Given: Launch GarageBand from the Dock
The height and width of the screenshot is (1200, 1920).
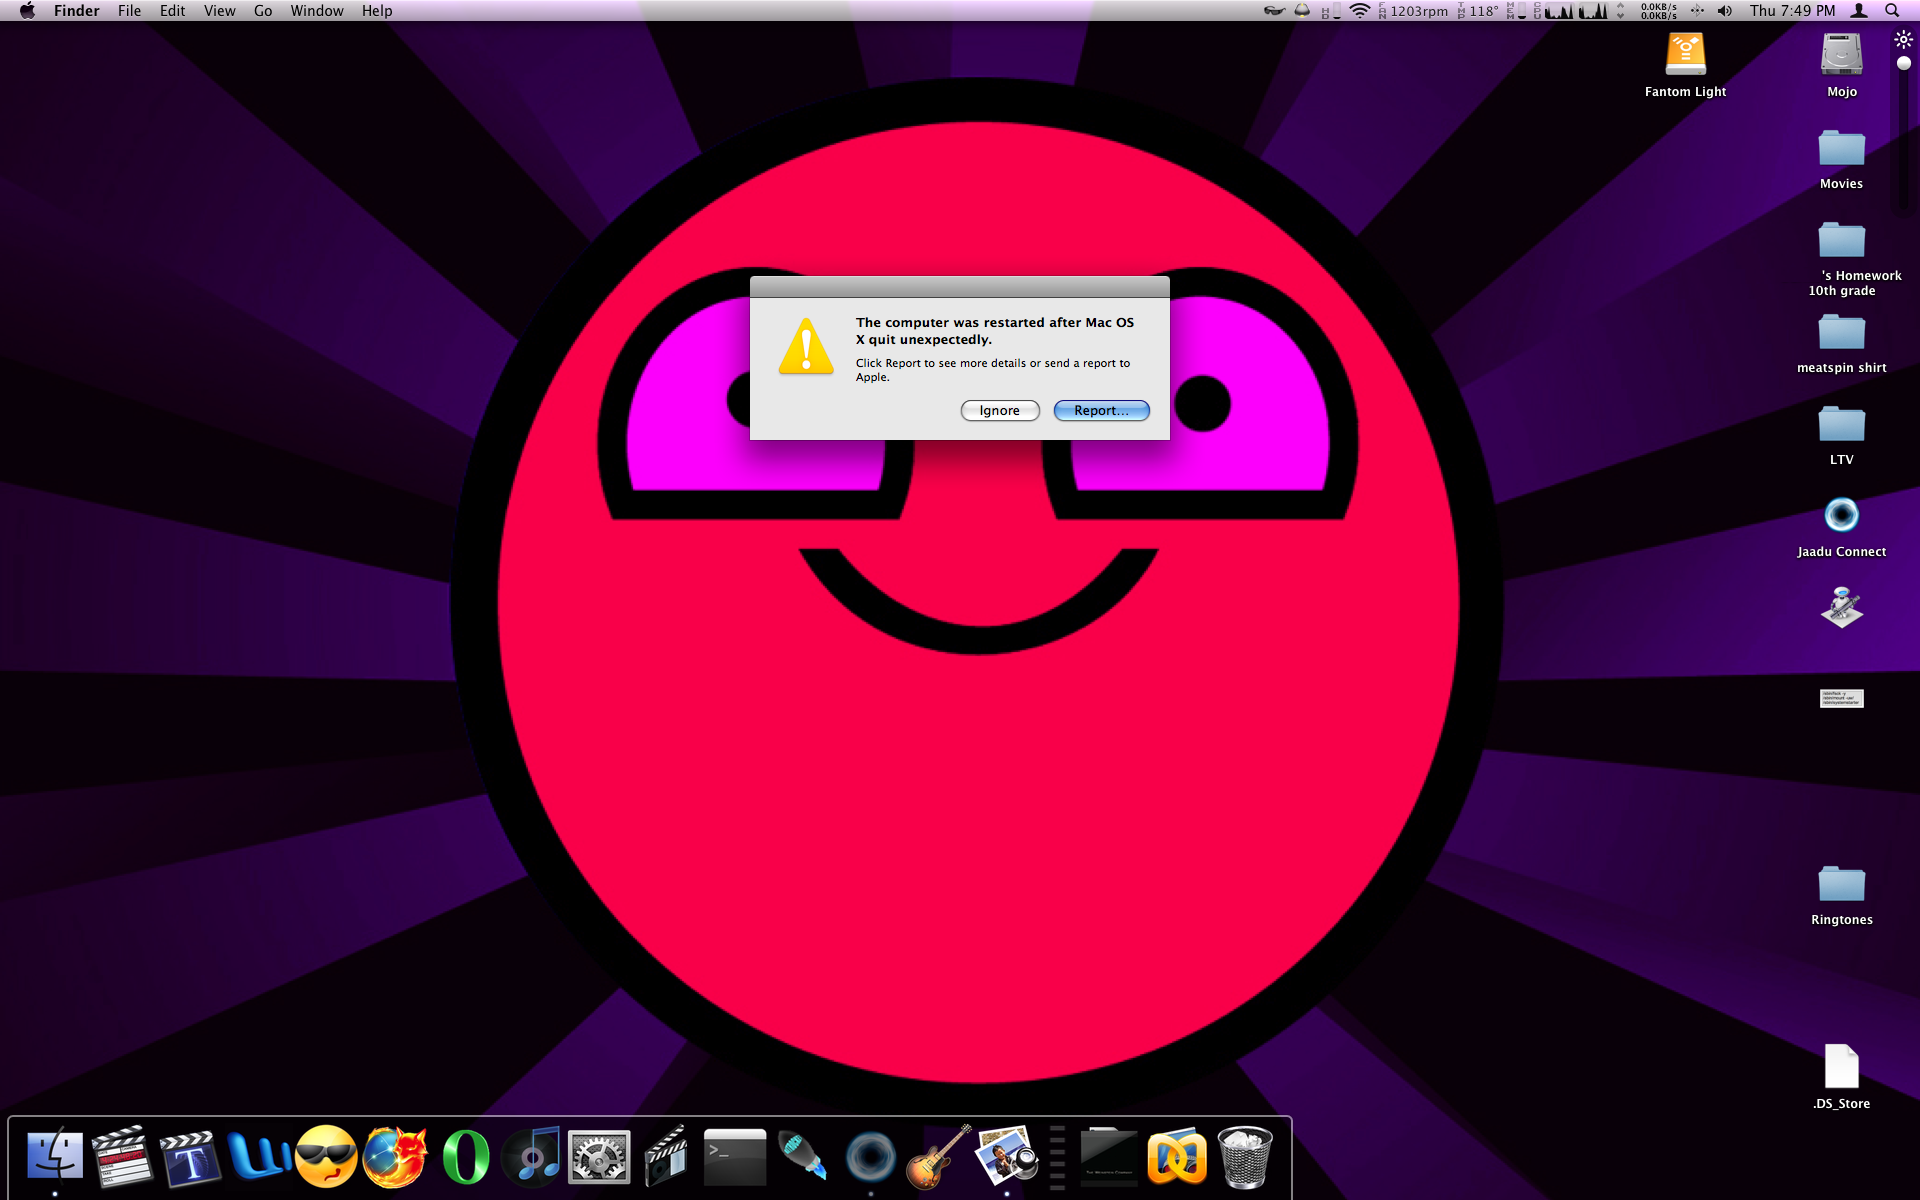Looking at the screenshot, I should tap(938, 1157).
